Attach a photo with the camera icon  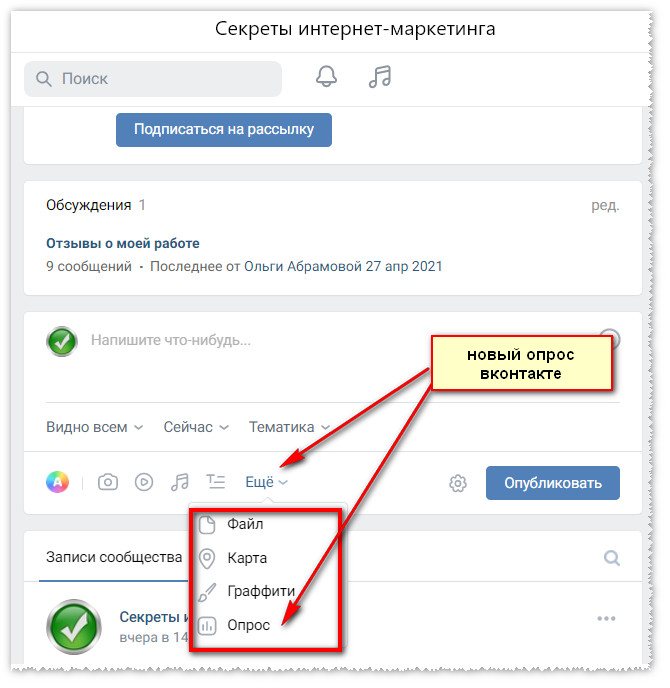coord(108,483)
